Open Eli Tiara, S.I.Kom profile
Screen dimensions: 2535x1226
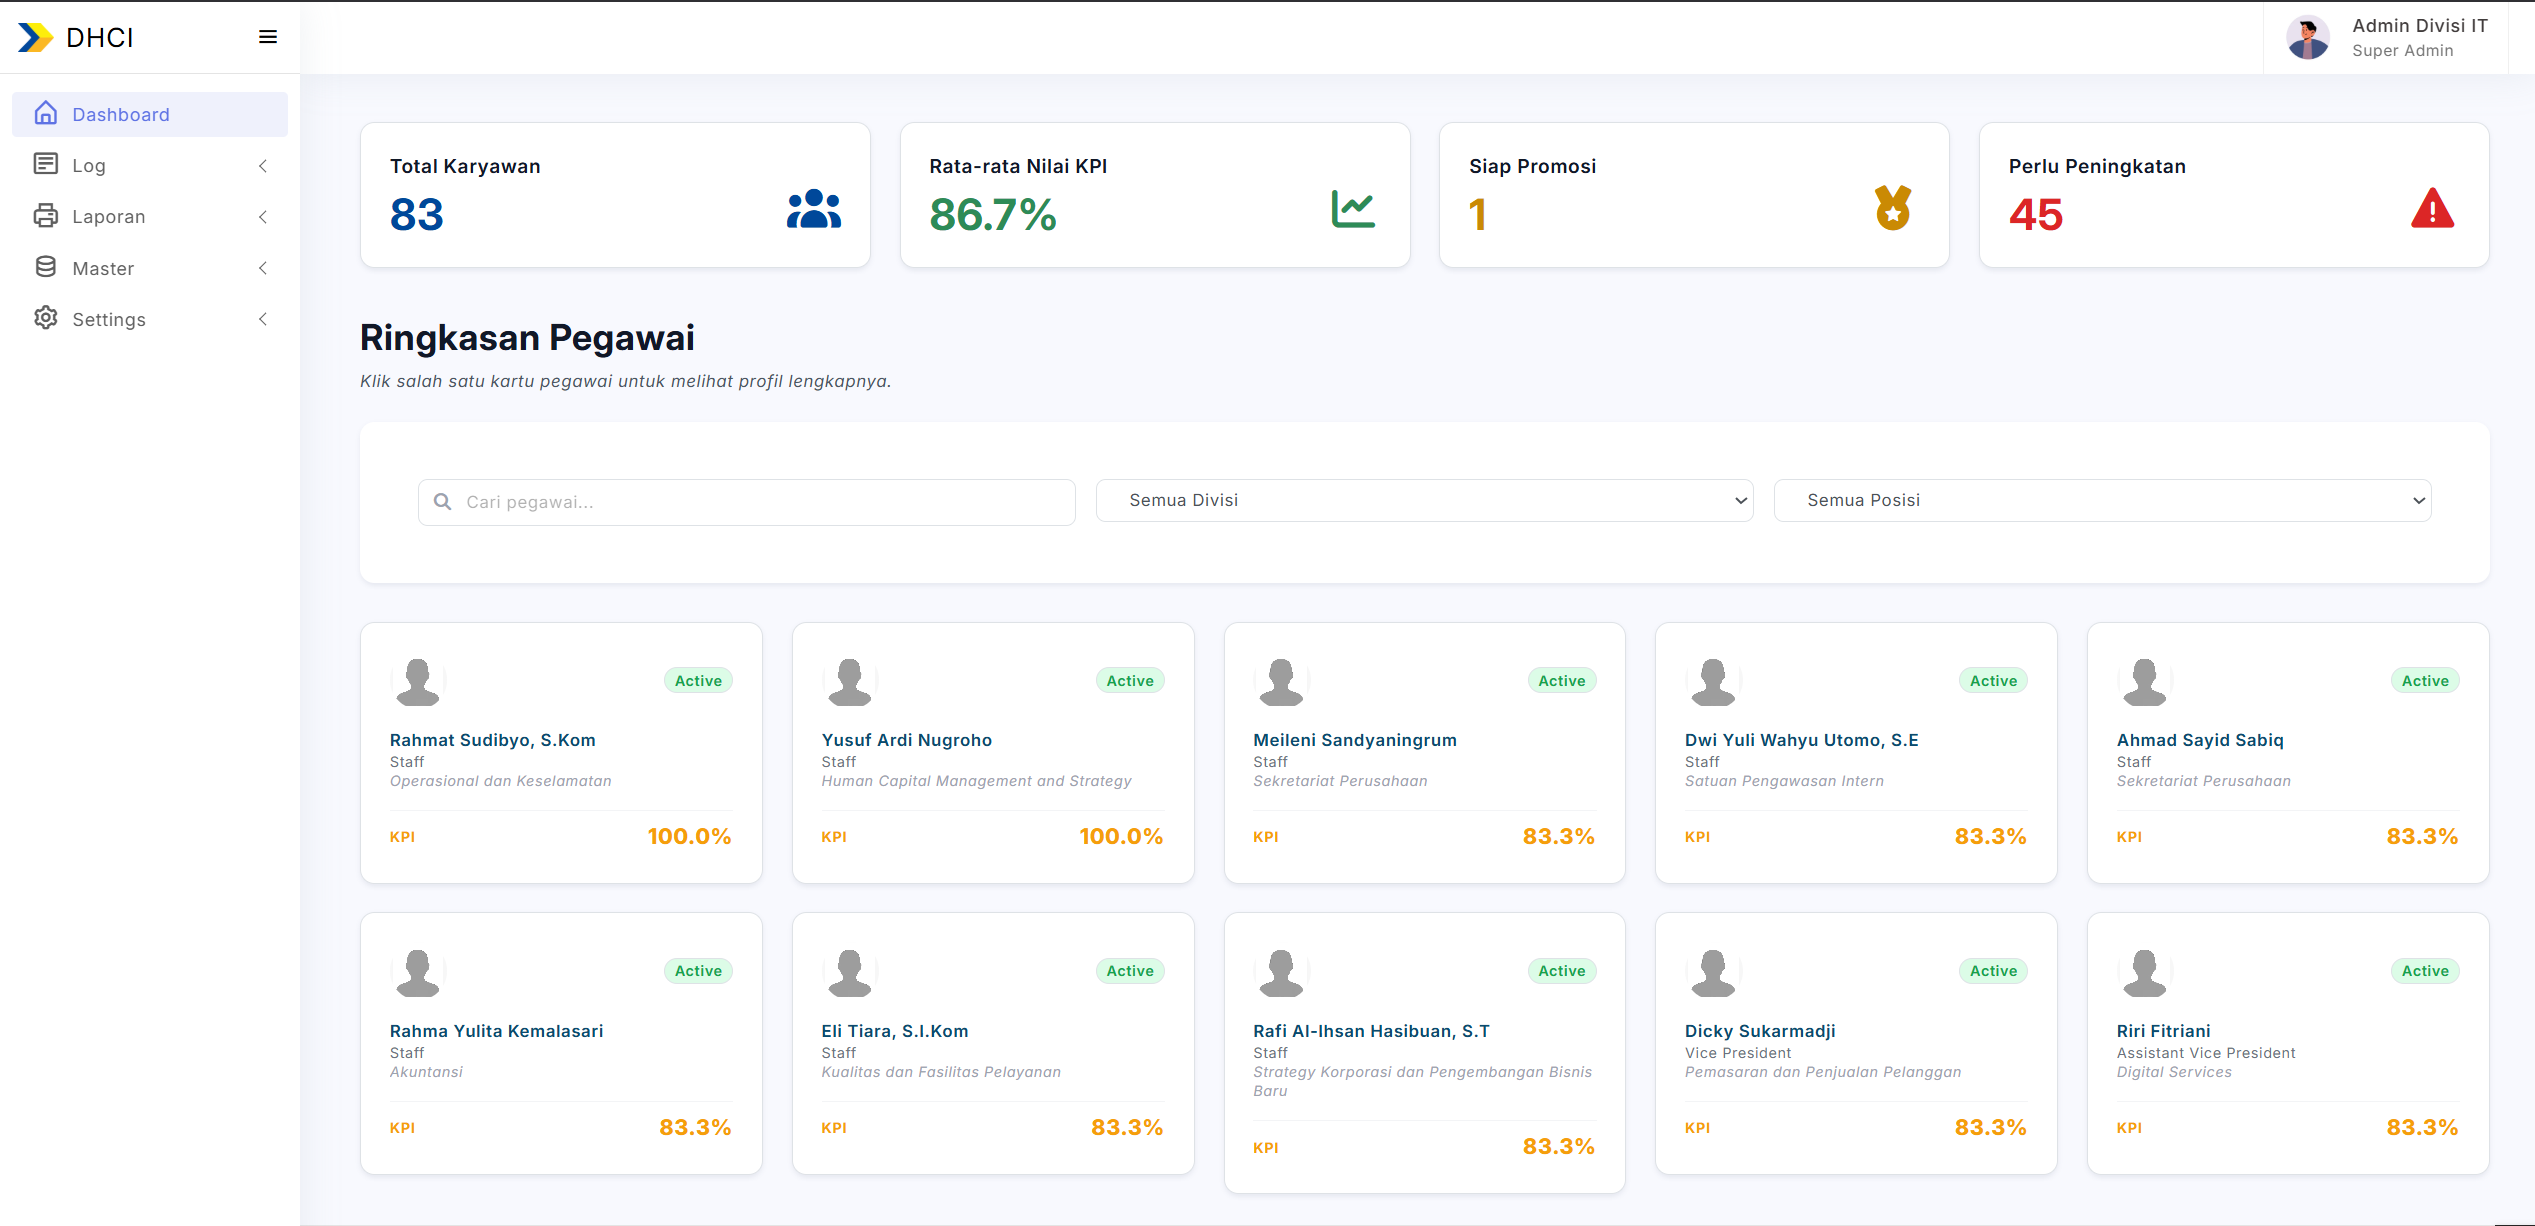pyautogui.click(x=993, y=1043)
